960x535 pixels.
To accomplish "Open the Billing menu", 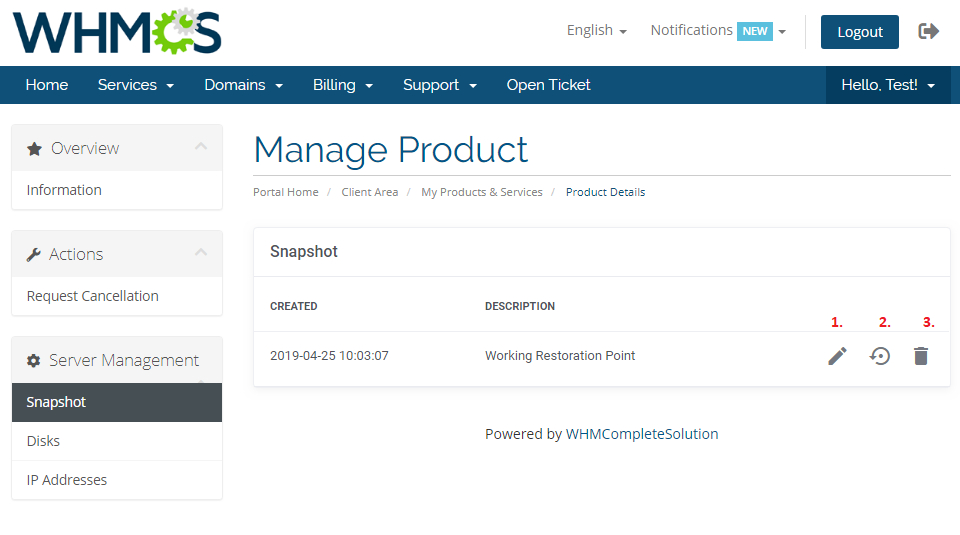I will click(x=343, y=85).
